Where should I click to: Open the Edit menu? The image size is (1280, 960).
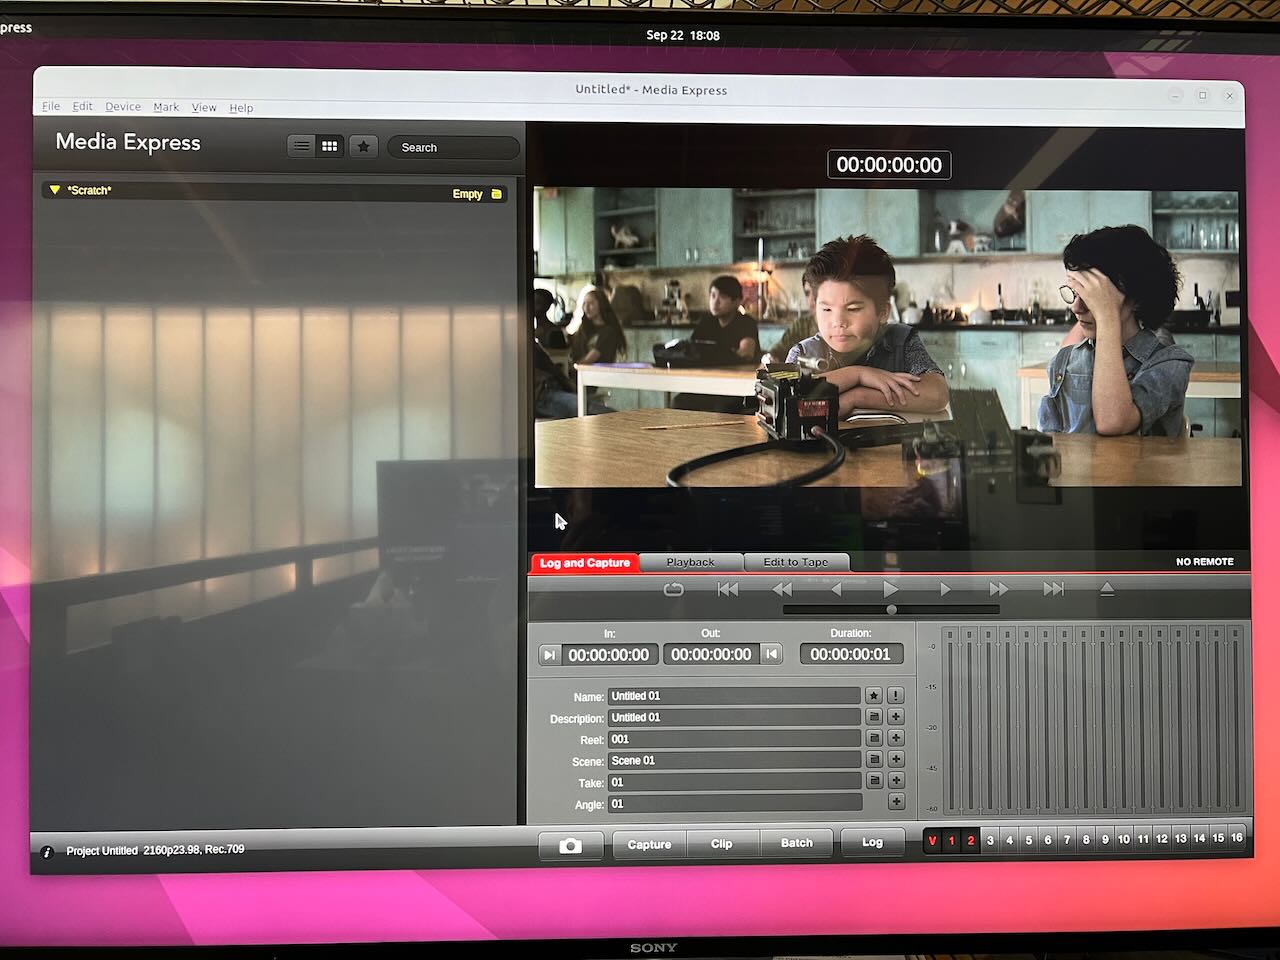click(83, 106)
